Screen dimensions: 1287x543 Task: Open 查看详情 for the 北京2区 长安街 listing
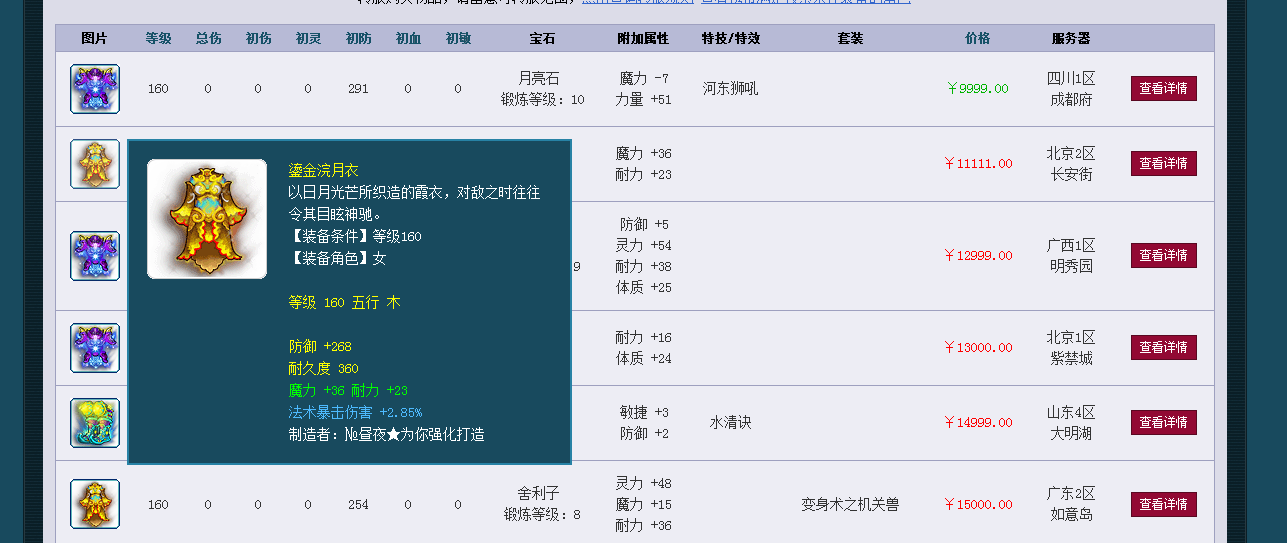[x=1164, y=163]
